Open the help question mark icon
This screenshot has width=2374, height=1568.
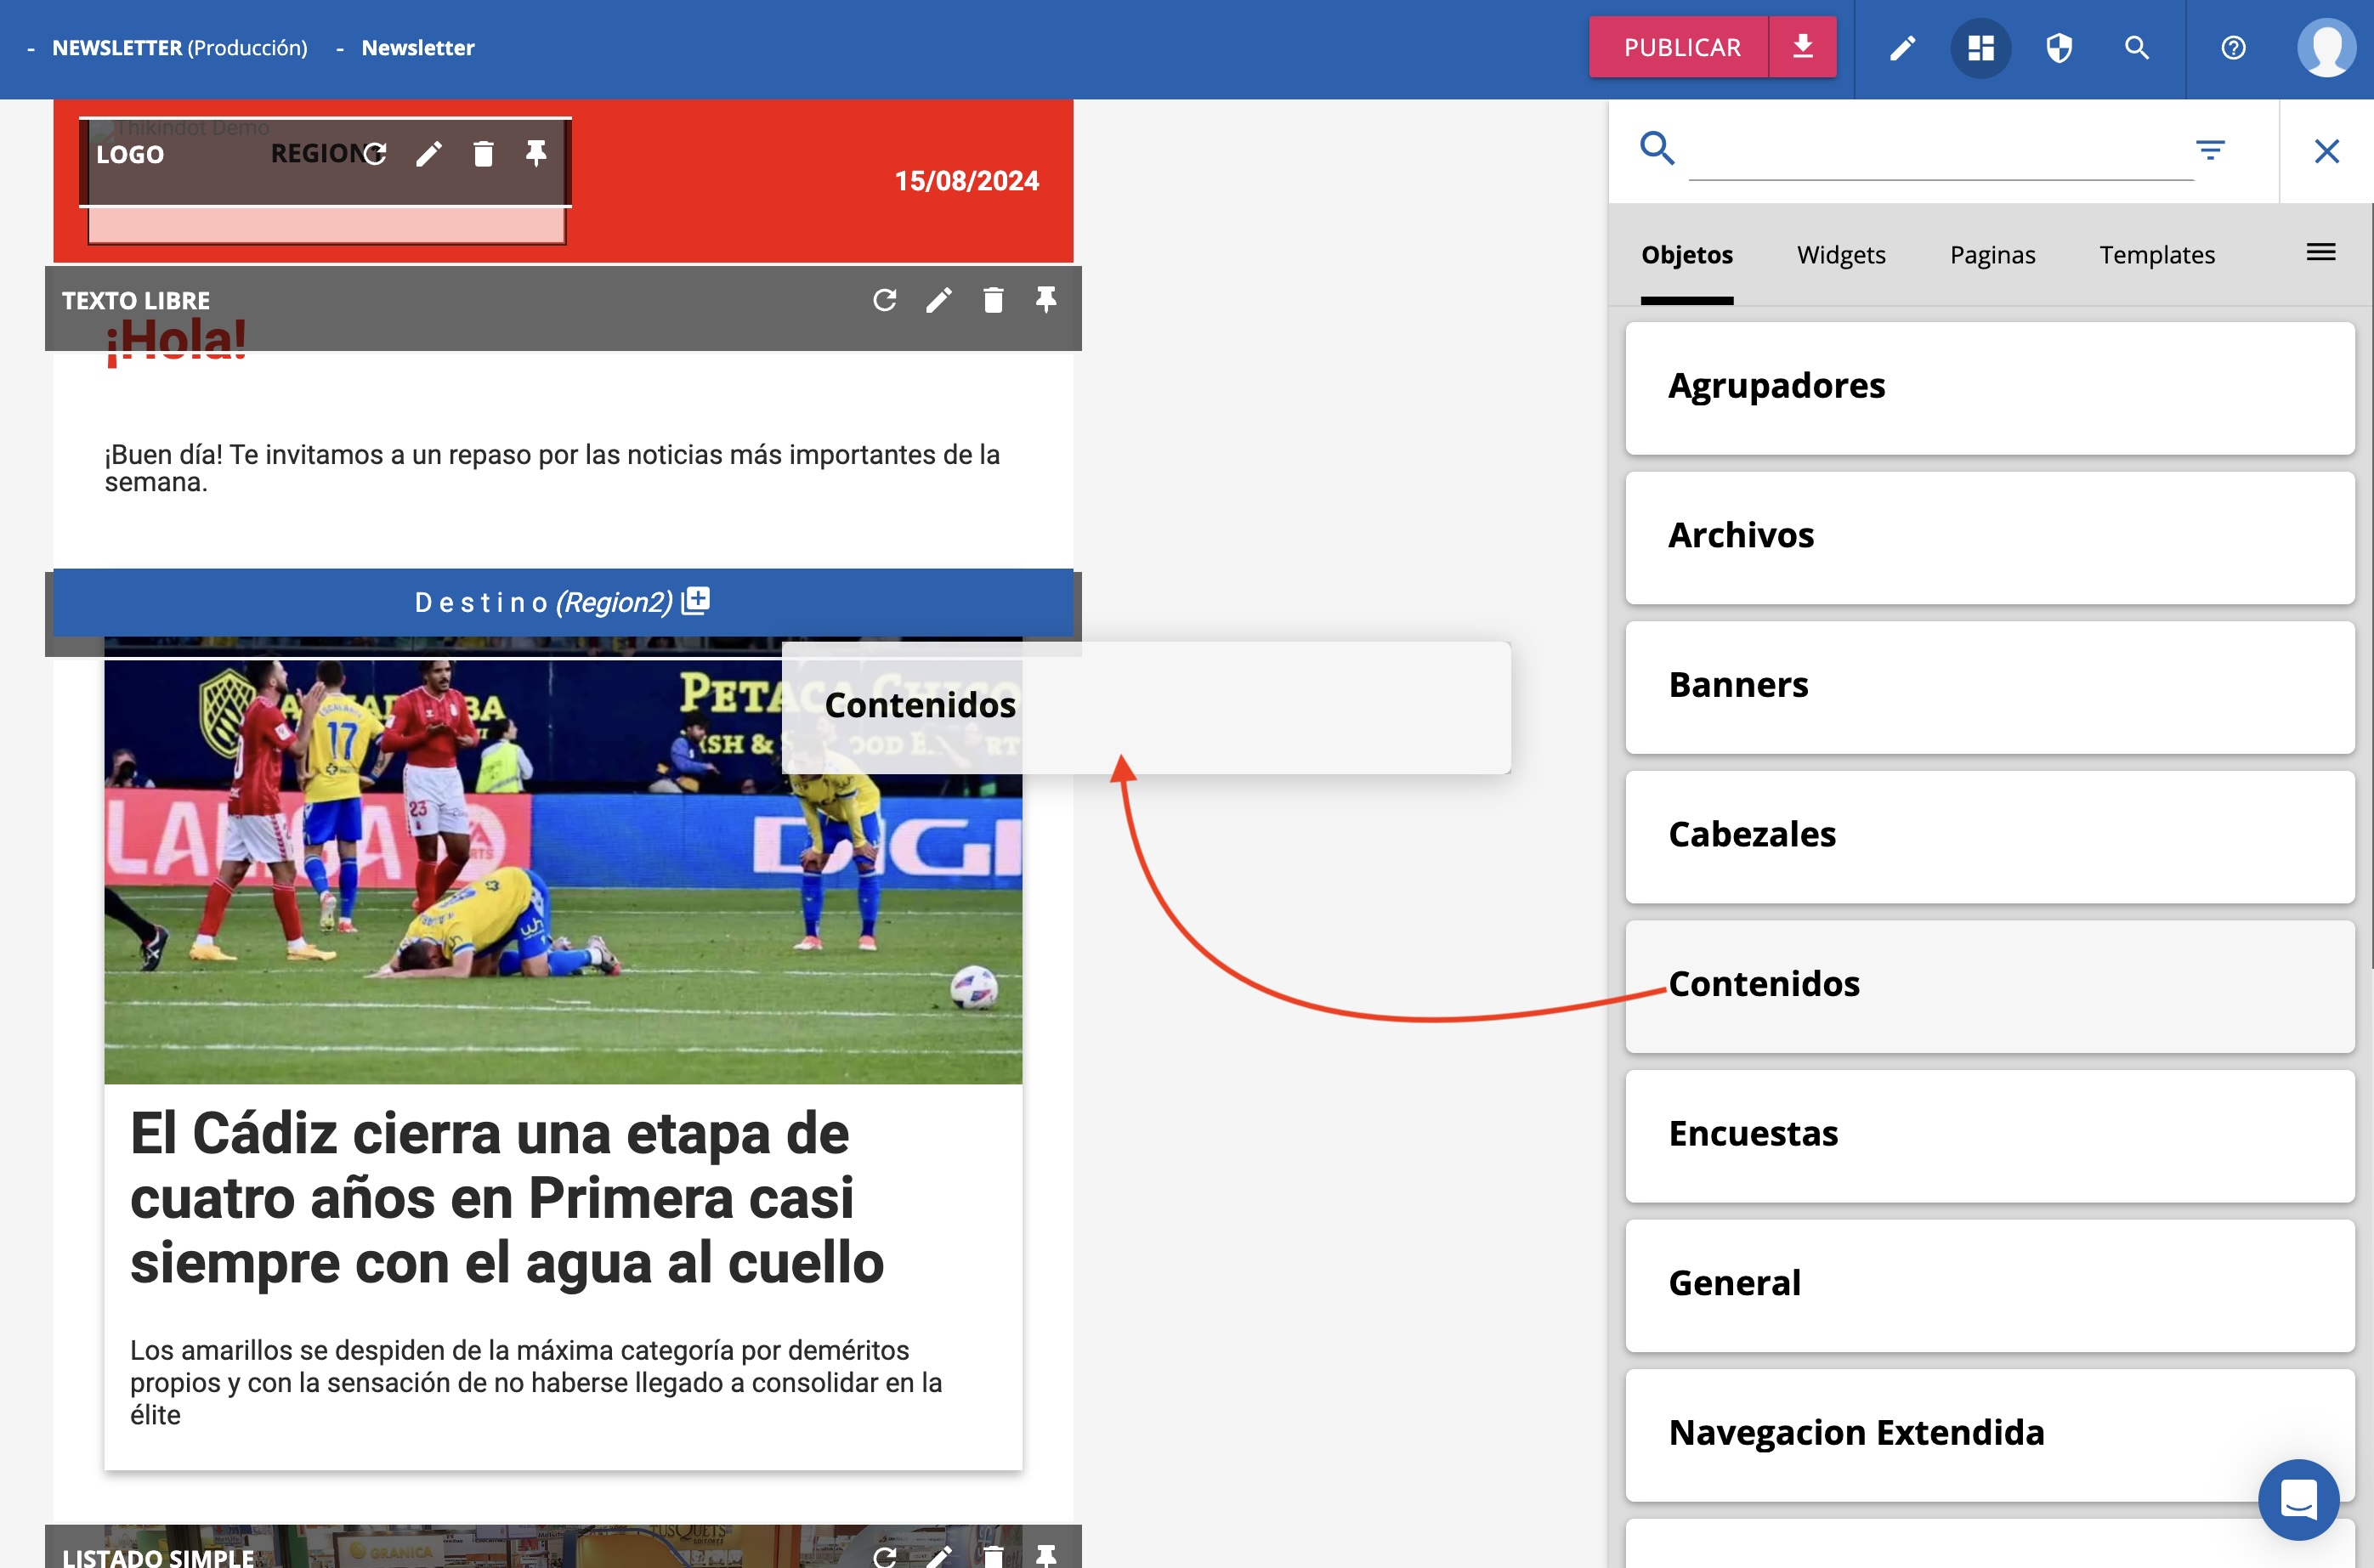pyautogui.click(x=2232, y=48)
